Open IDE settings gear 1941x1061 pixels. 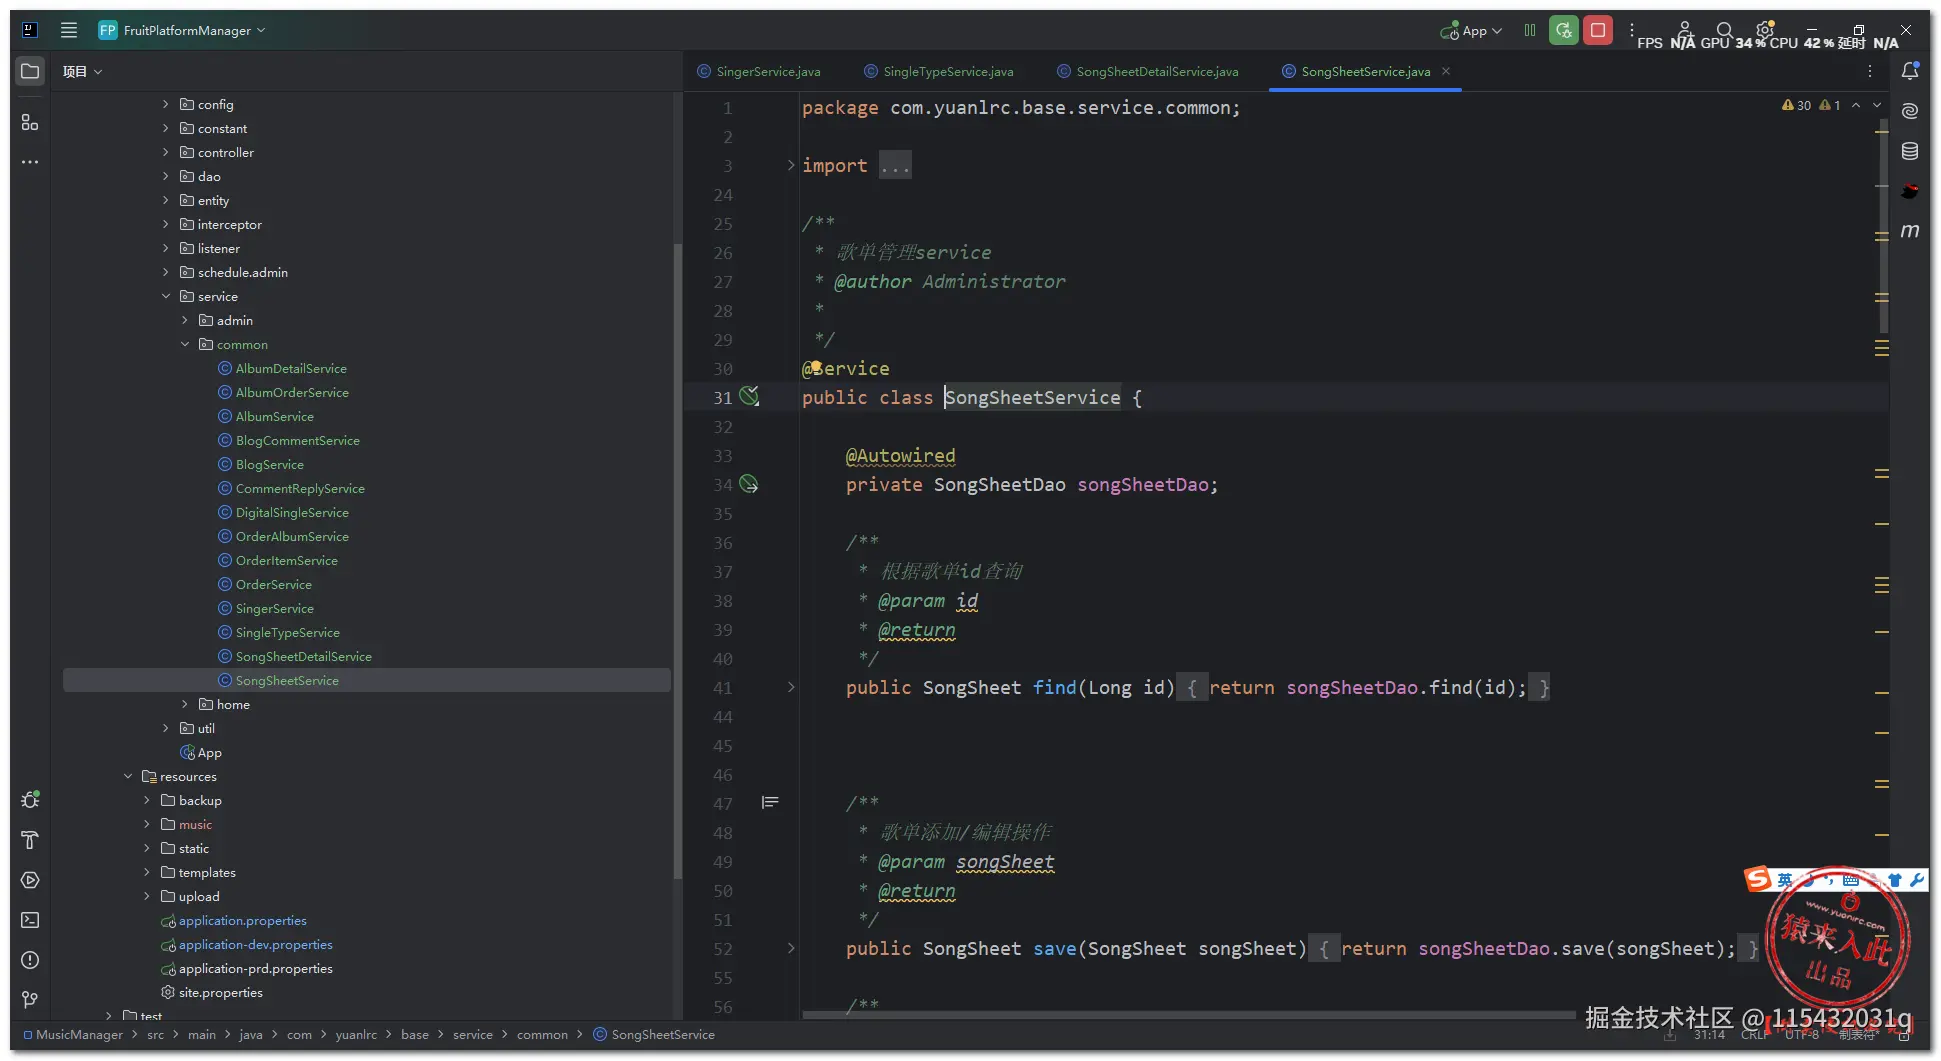click(1765, 30)
